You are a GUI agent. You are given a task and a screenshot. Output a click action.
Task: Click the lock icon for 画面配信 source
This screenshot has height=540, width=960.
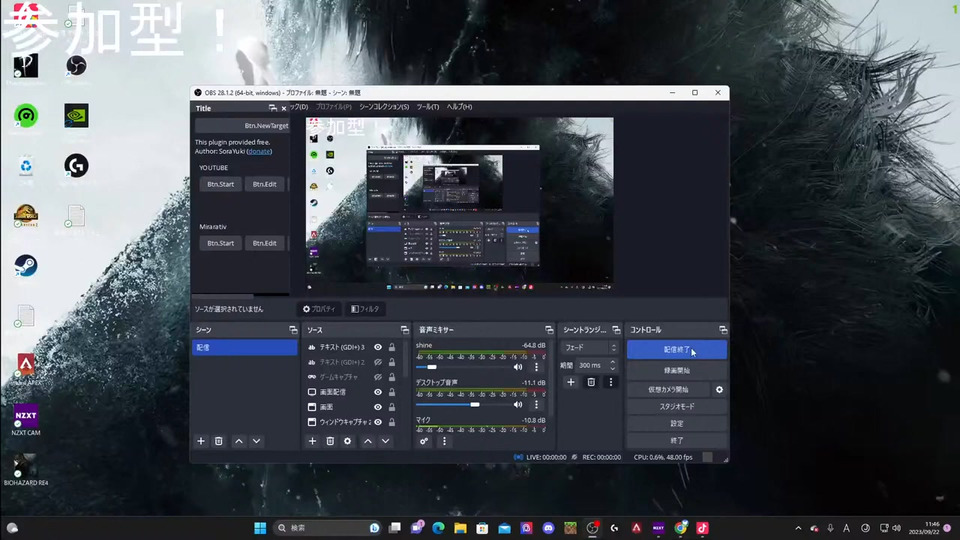(392, 392)
